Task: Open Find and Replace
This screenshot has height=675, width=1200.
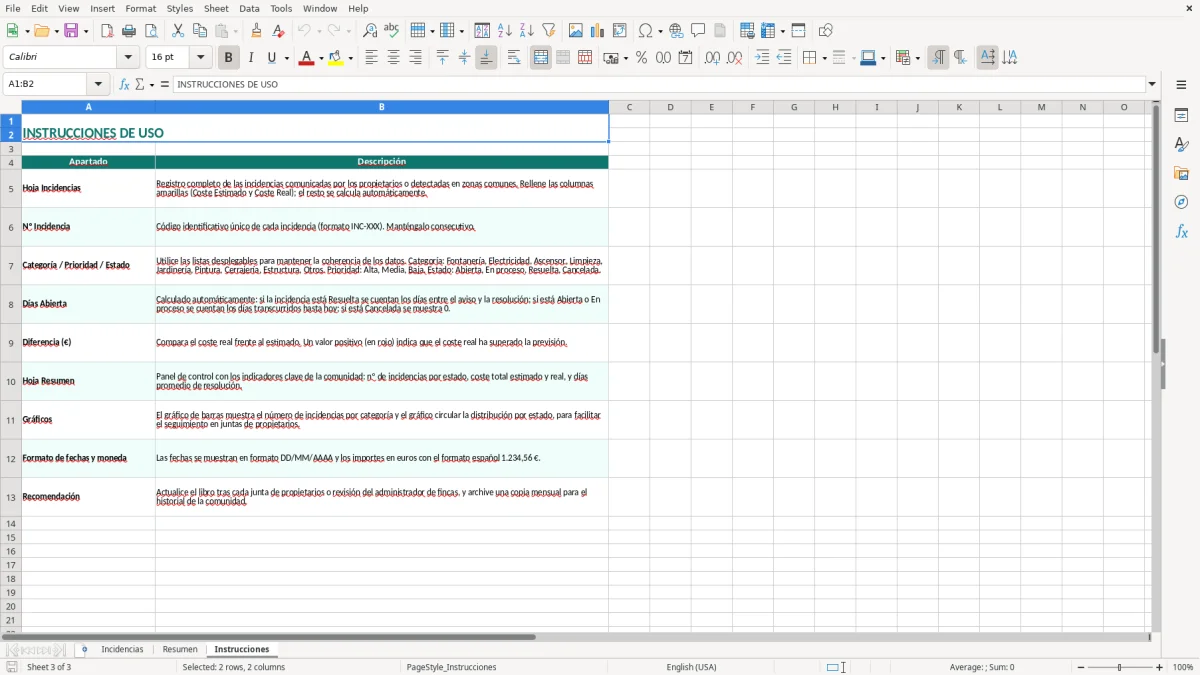Action: pos(370,31)
